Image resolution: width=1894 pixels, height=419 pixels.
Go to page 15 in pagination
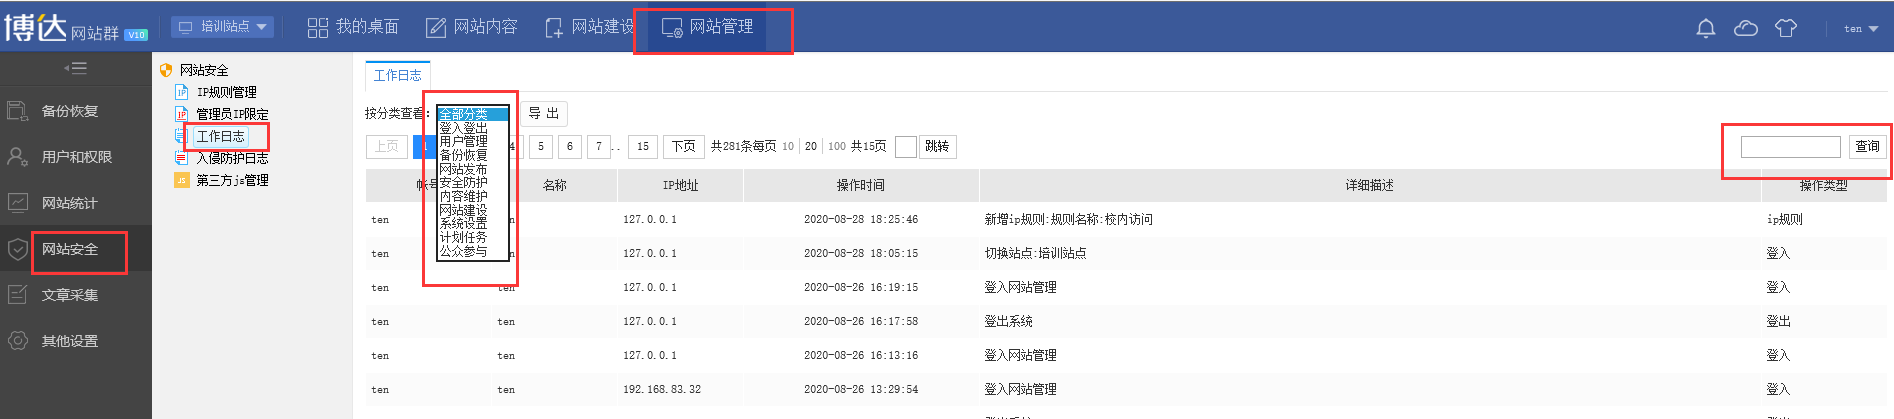(643, 147)
